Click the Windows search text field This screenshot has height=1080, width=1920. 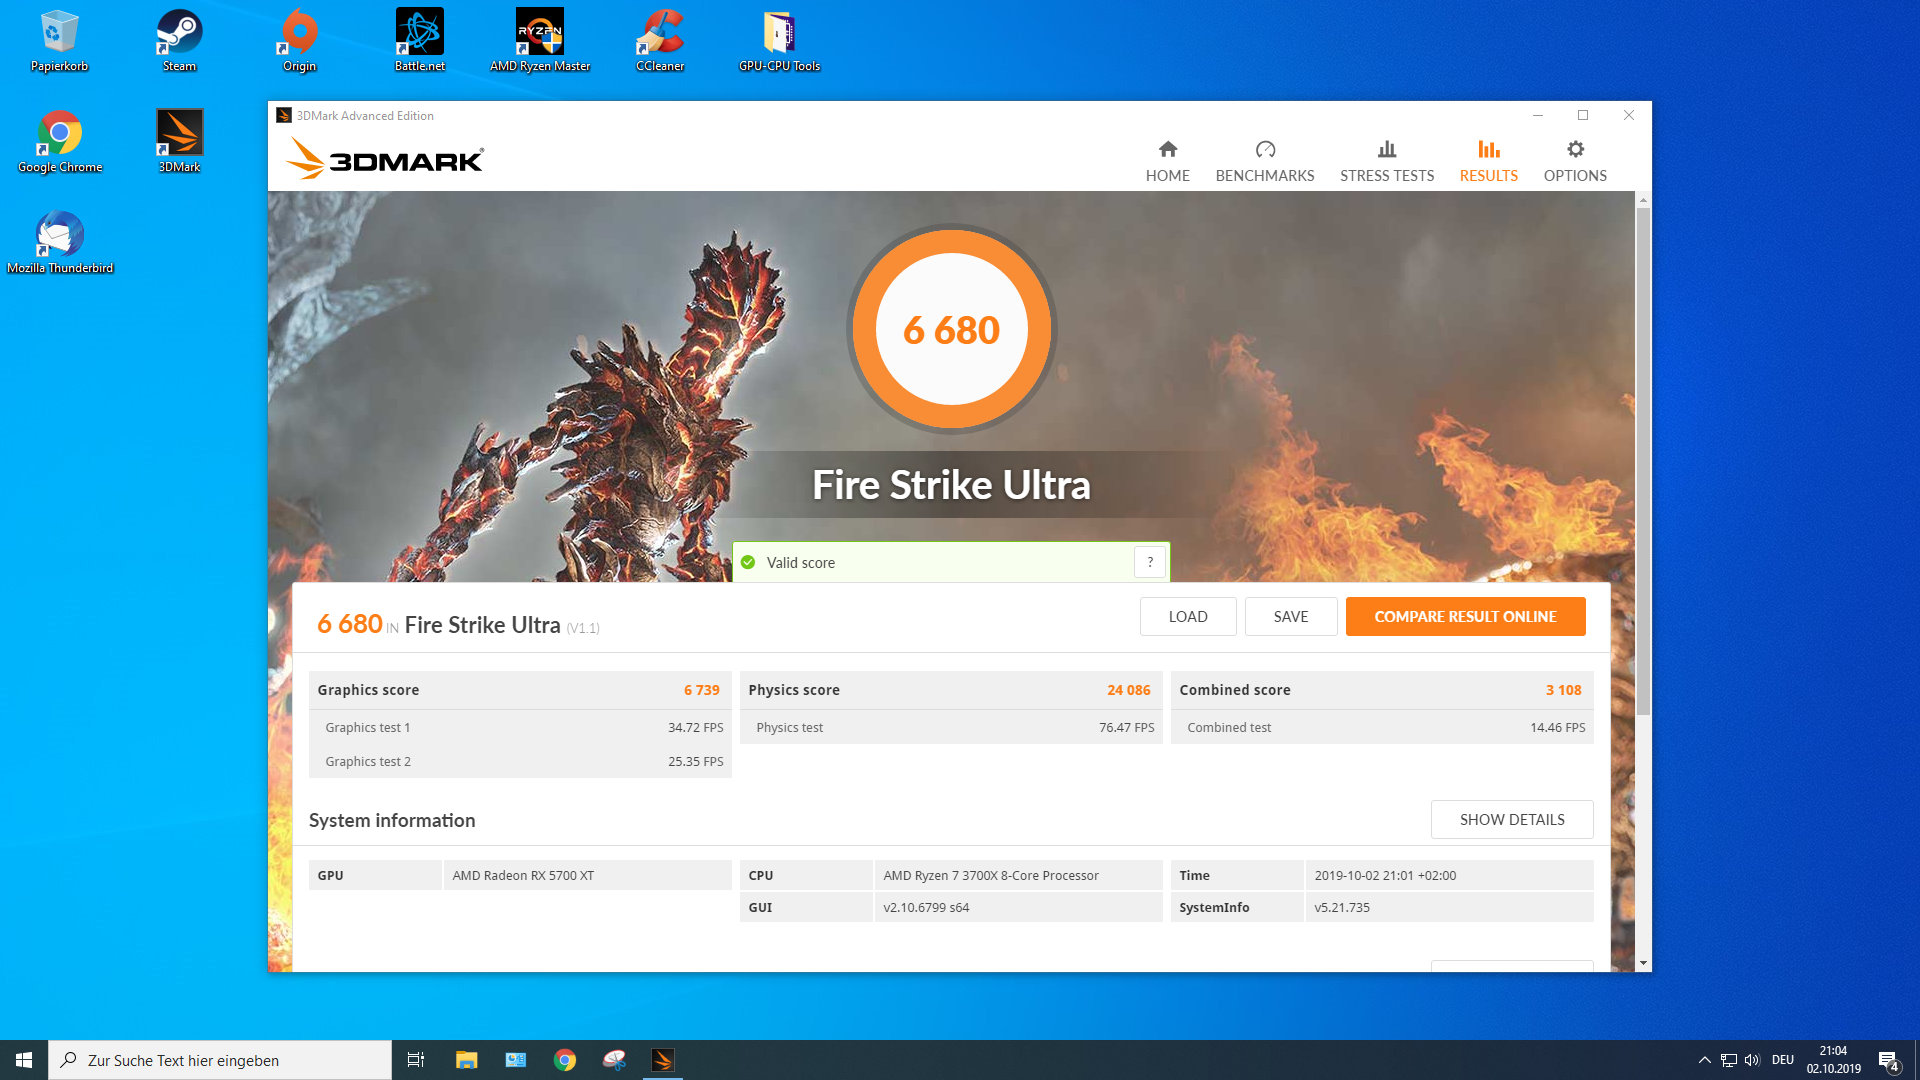tap(220, 1060)
